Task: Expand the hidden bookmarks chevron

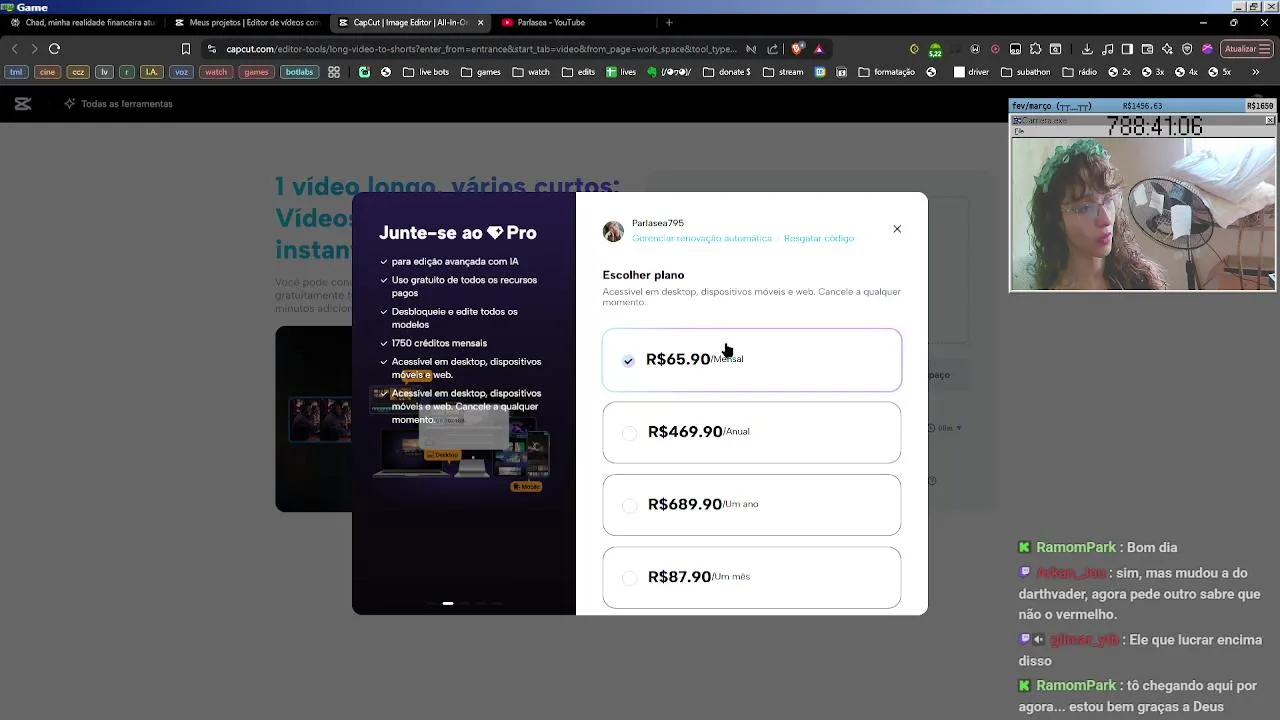Action: tap(1256, 72)
